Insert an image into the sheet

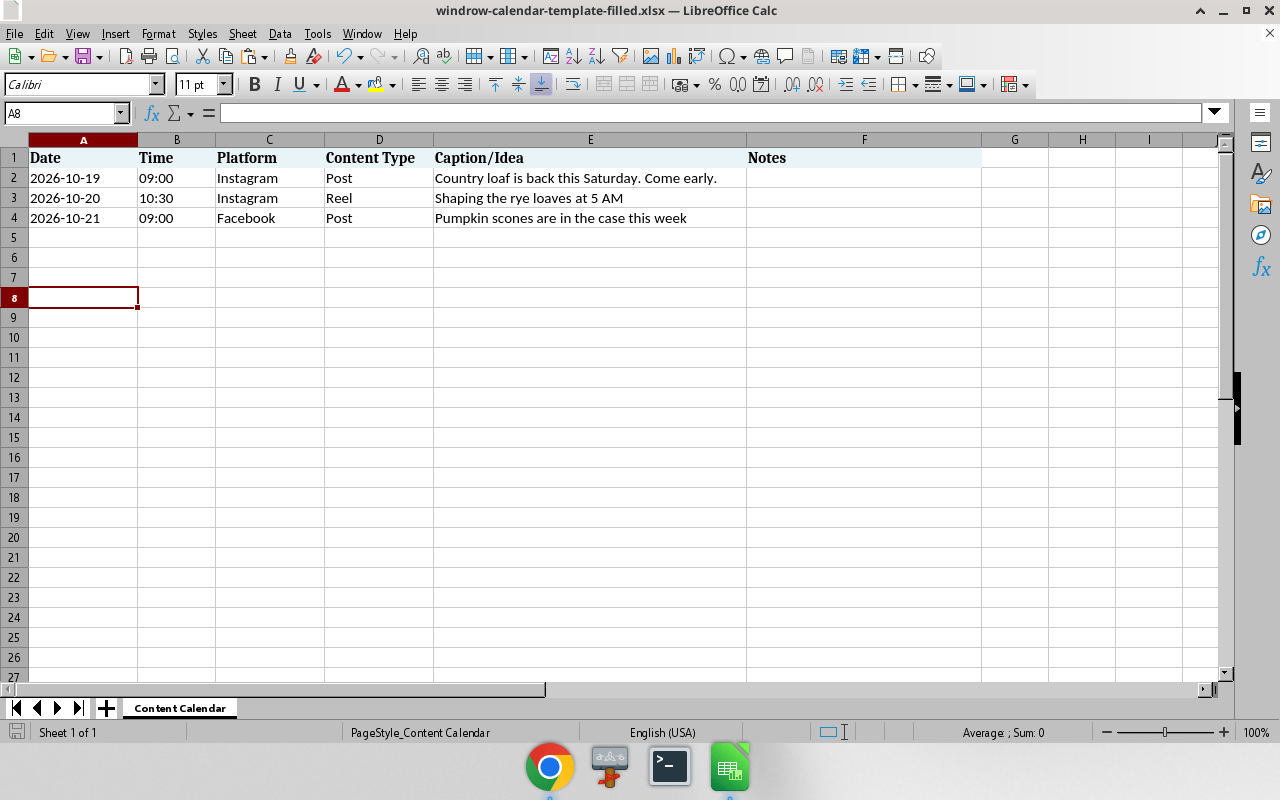651,56
